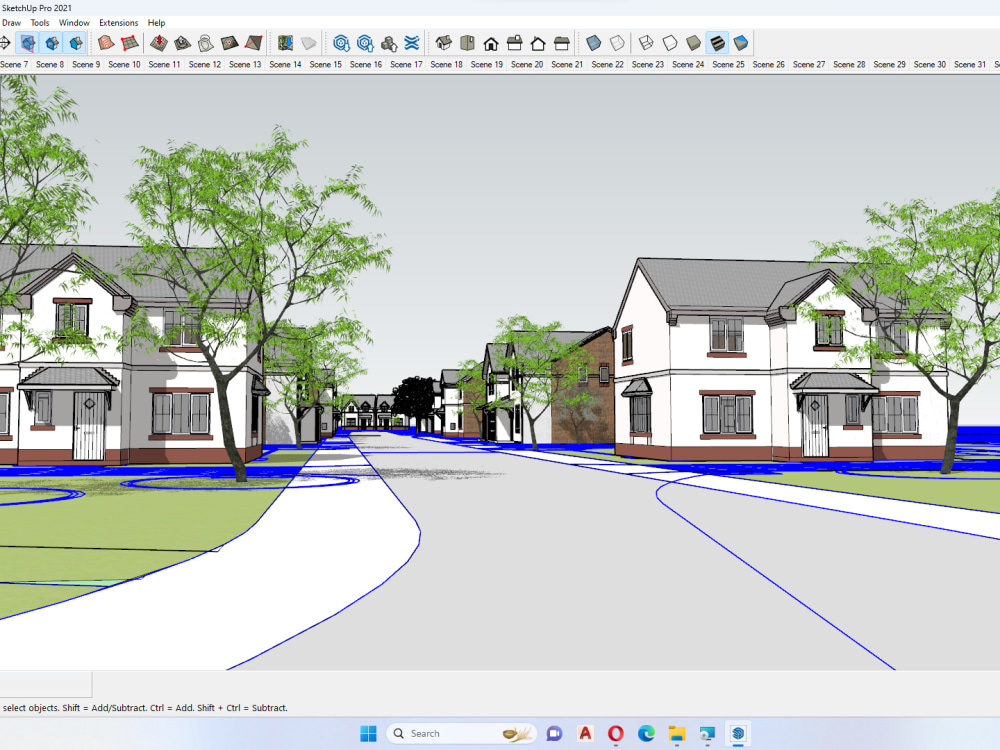
Task: Switch to Scene 12 tab
Action: tap(205, 64)
